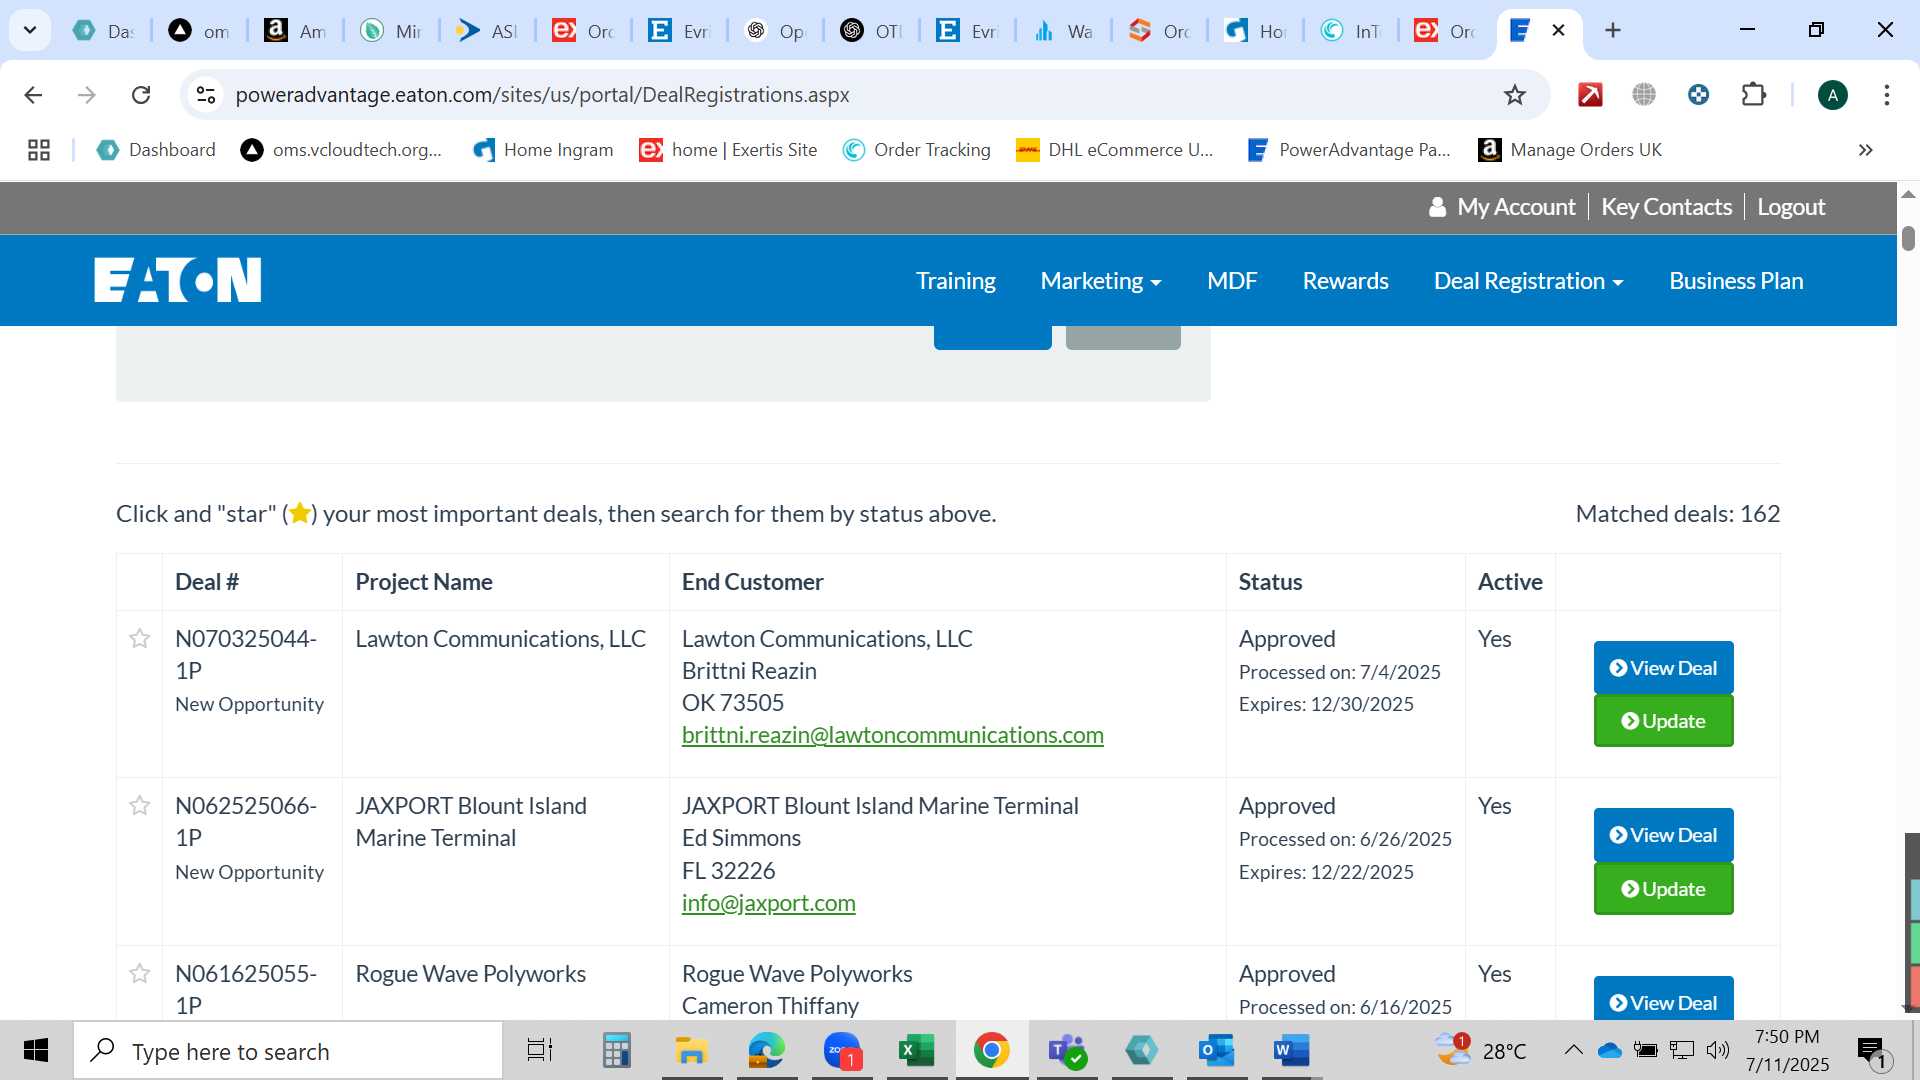The width and height of the screenshot is (1920, 1080).
Task: Star the N070325044-1P deal row
Action: tap(140, 638)
